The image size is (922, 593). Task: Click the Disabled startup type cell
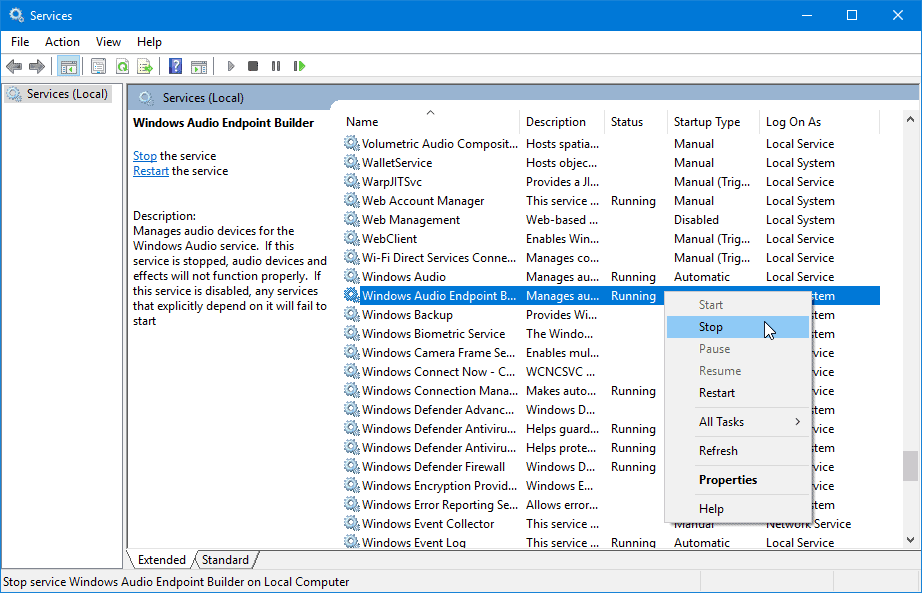coord(696,219)
